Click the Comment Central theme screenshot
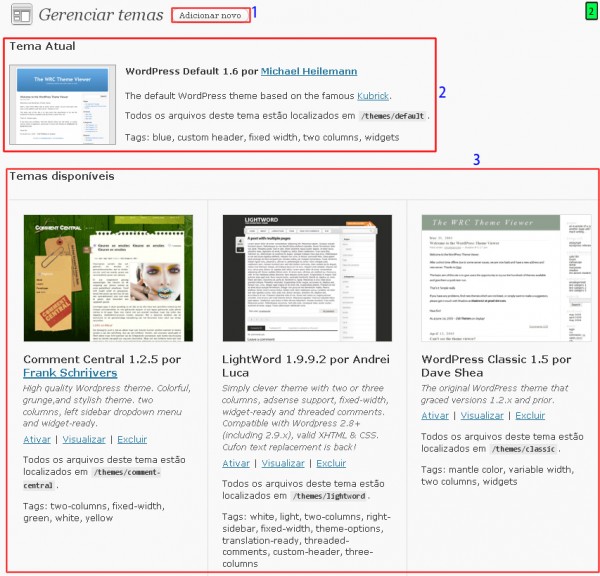The image size is (600, 576). pos(108,278)
